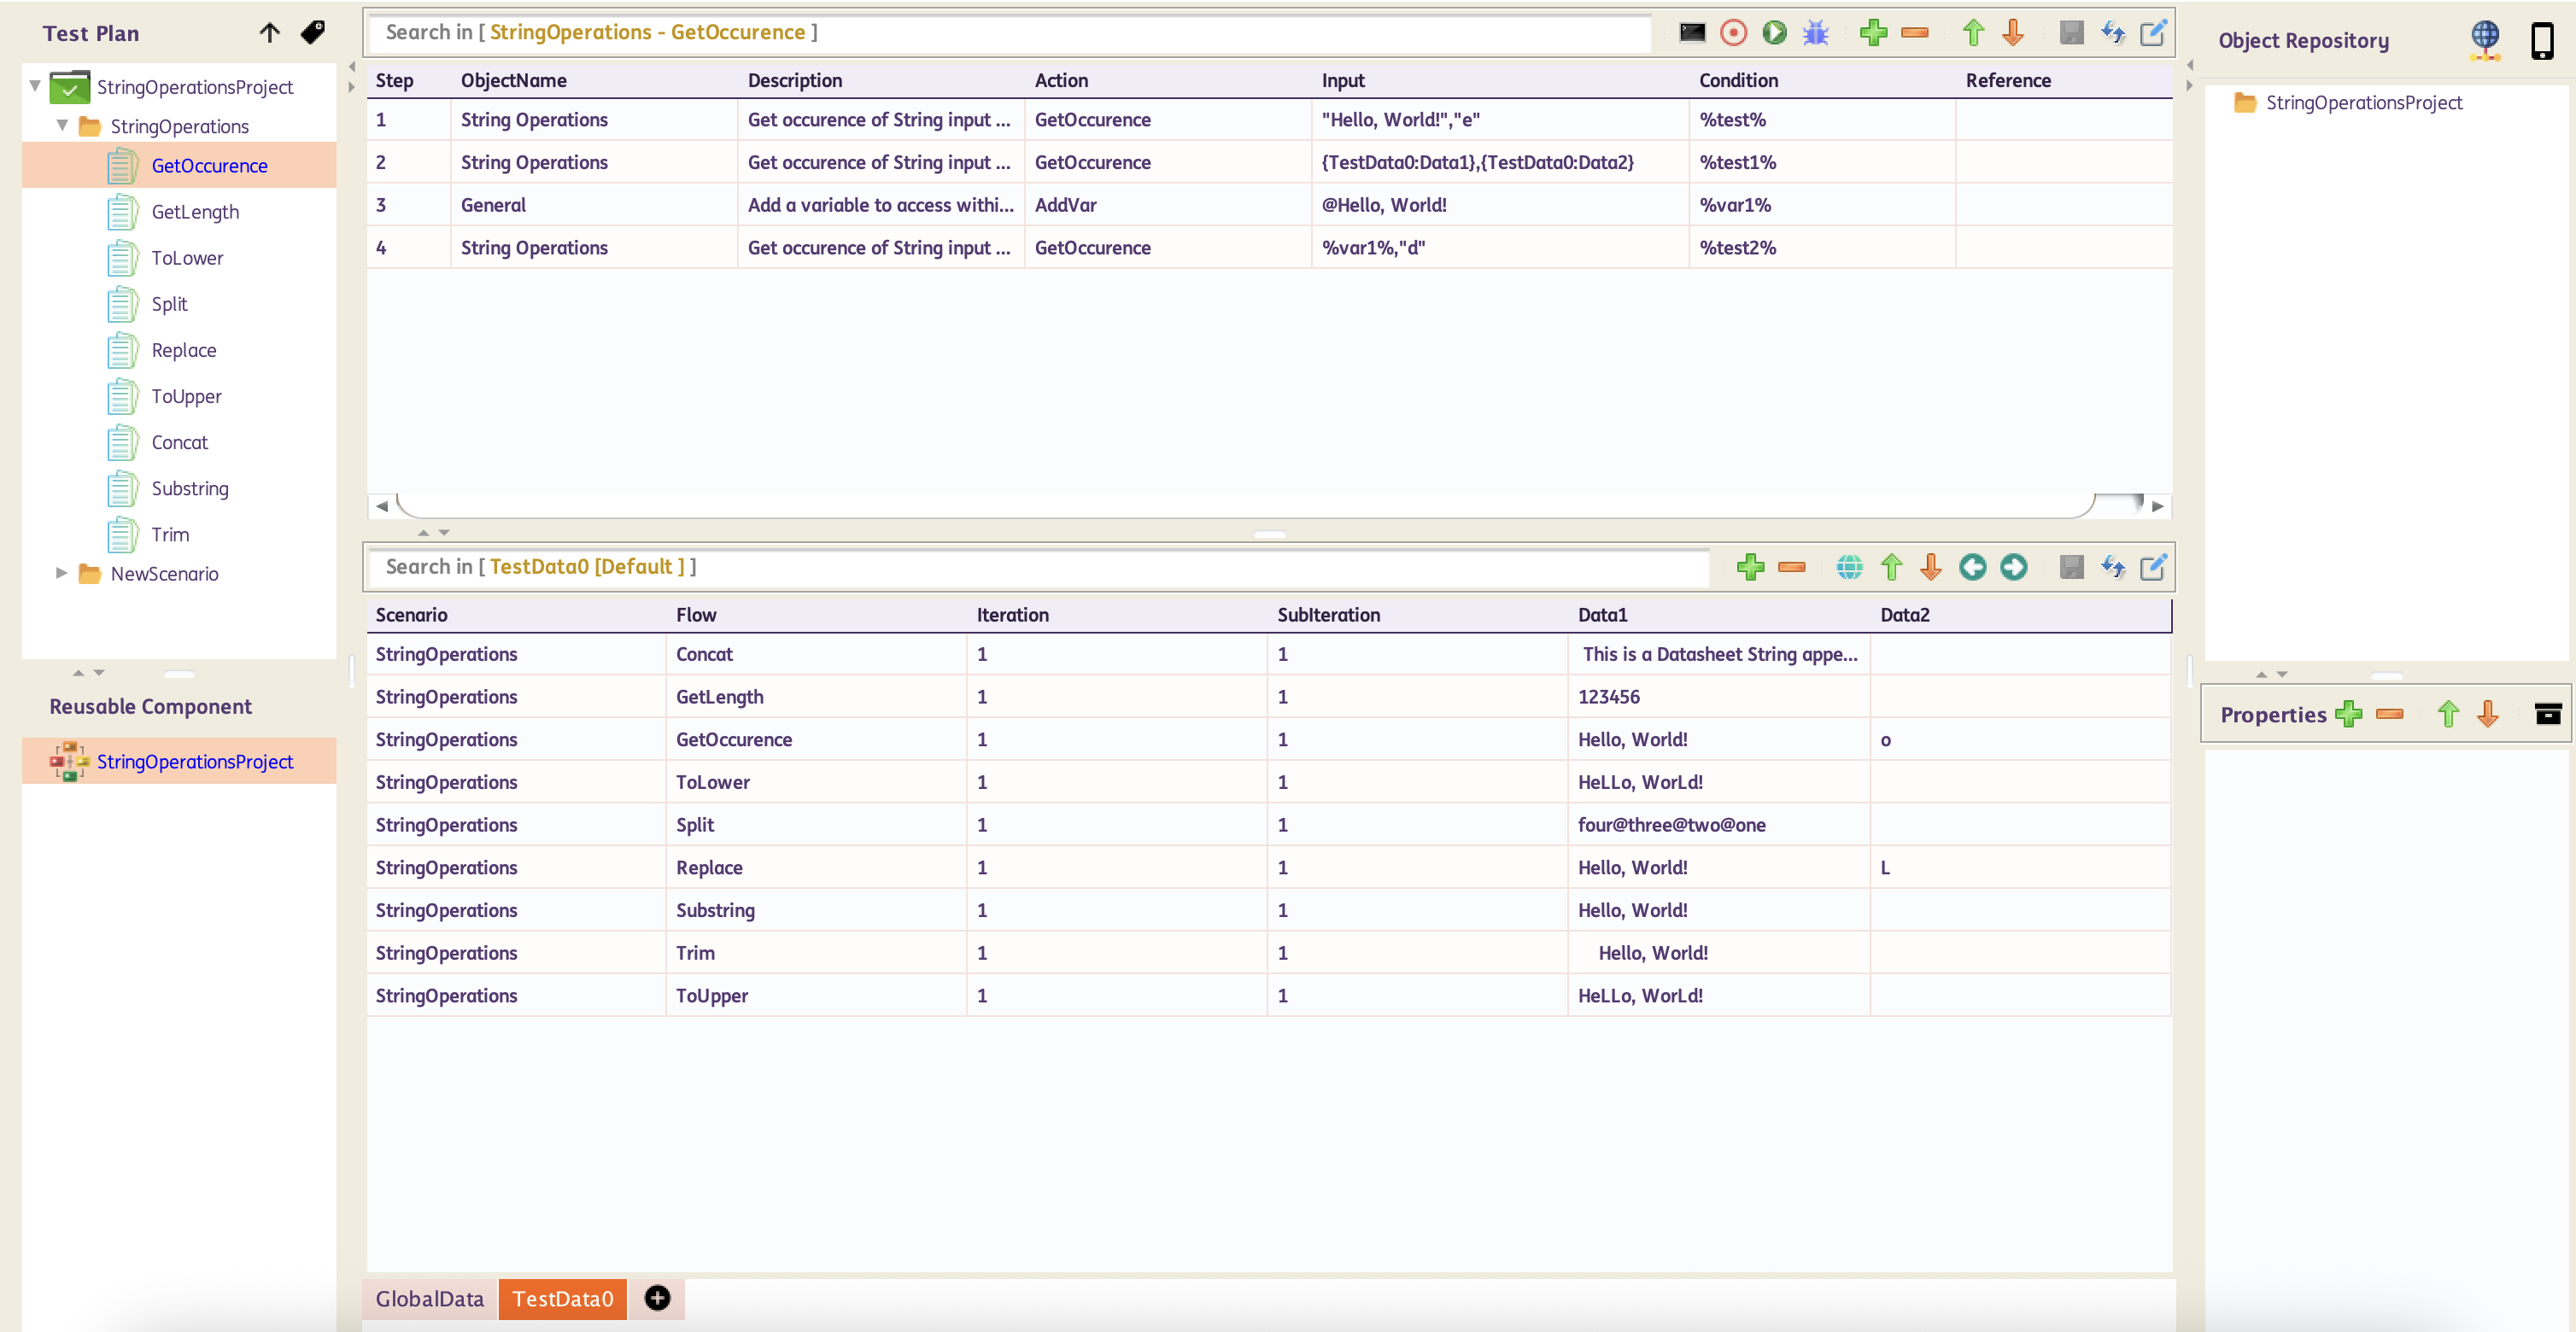Screen dimensions: 2576x1332
Task: Collapse the StringOperationsProject tree root
Action: (36, 86)
